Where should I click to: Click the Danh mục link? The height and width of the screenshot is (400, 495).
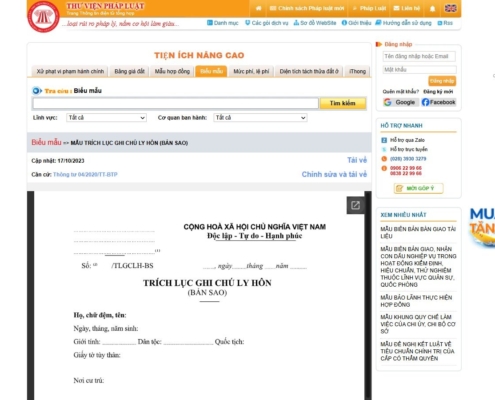tap(223, 23)
